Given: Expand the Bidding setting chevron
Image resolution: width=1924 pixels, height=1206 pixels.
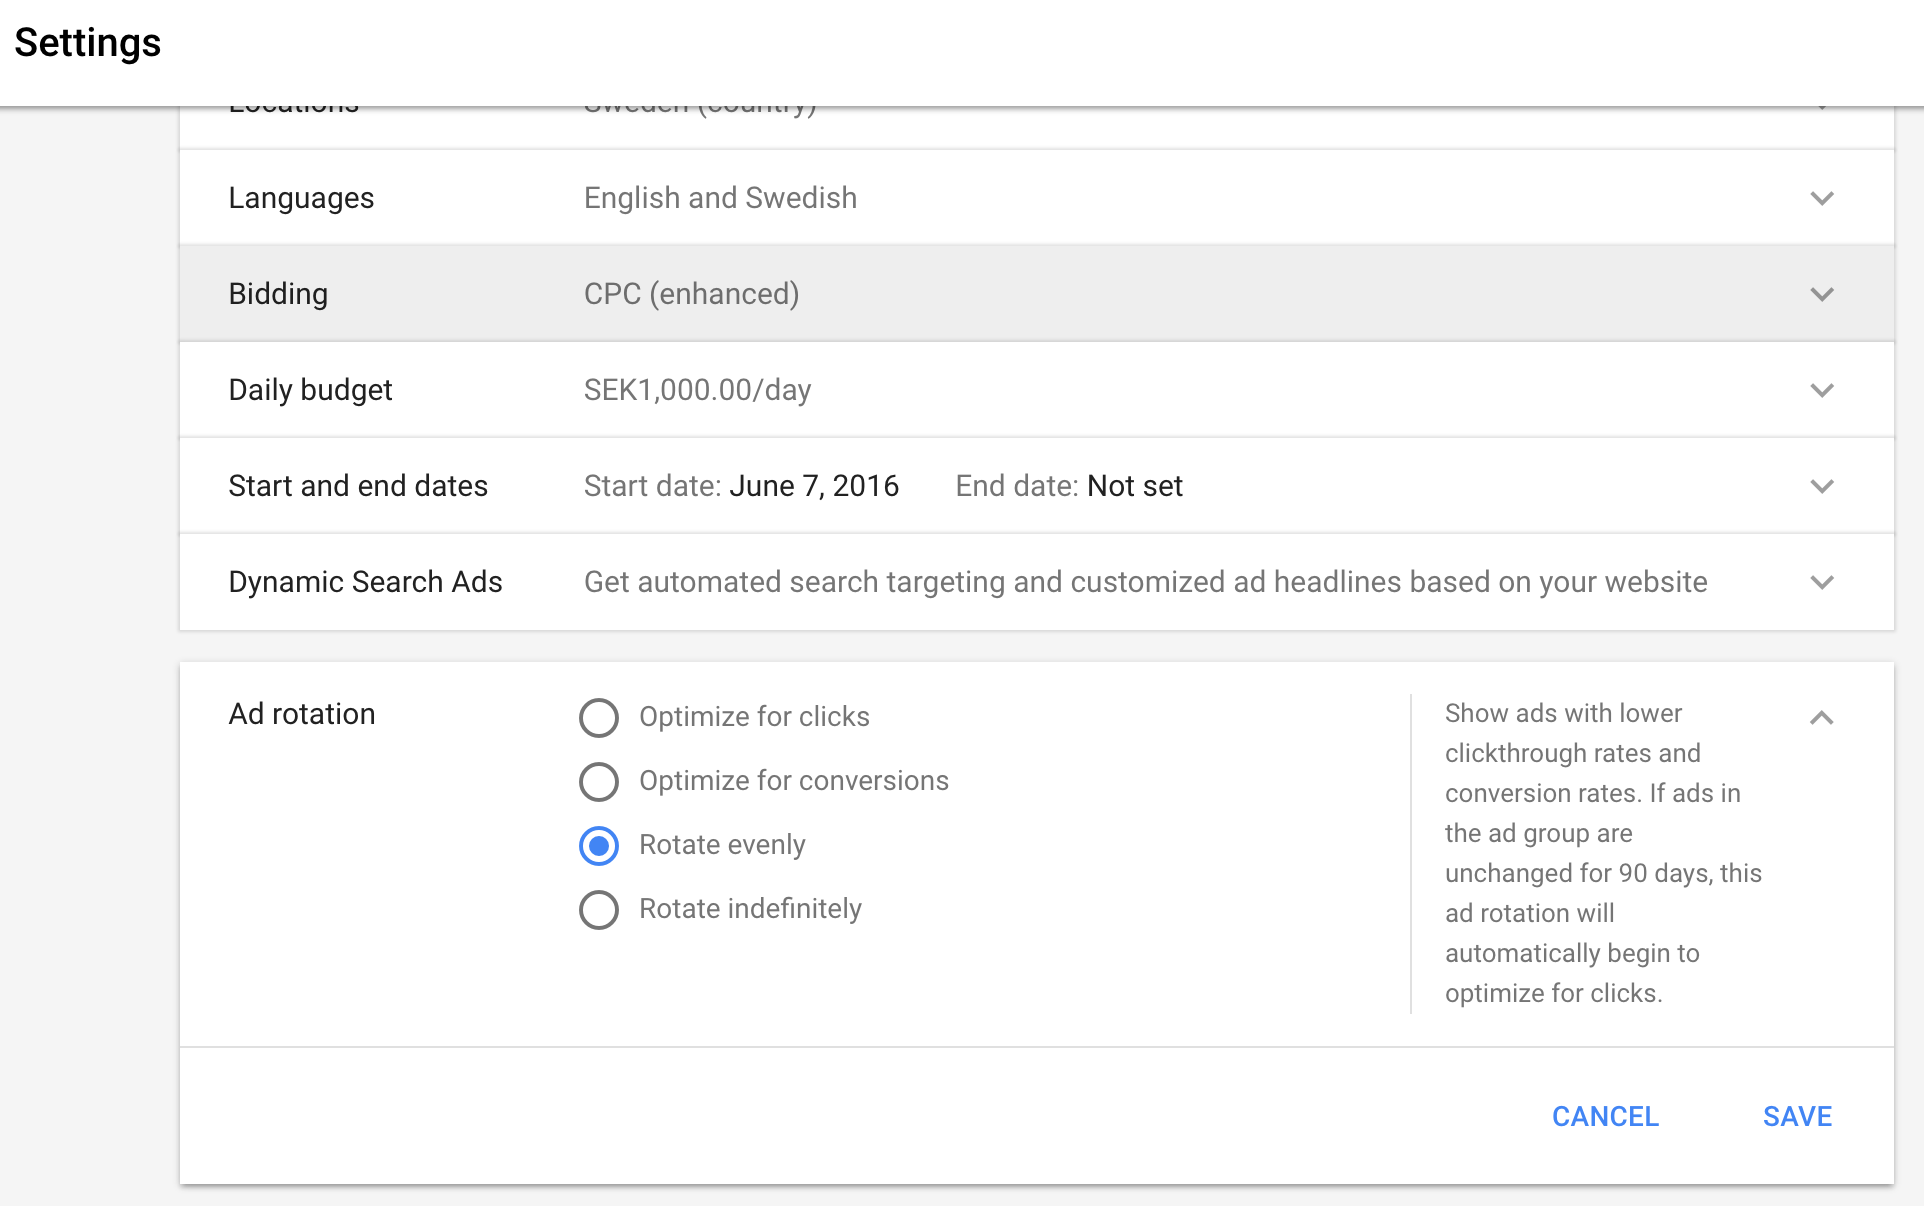Looking at the screenshot, I should pyautogui.click(x=1822, y=294).
